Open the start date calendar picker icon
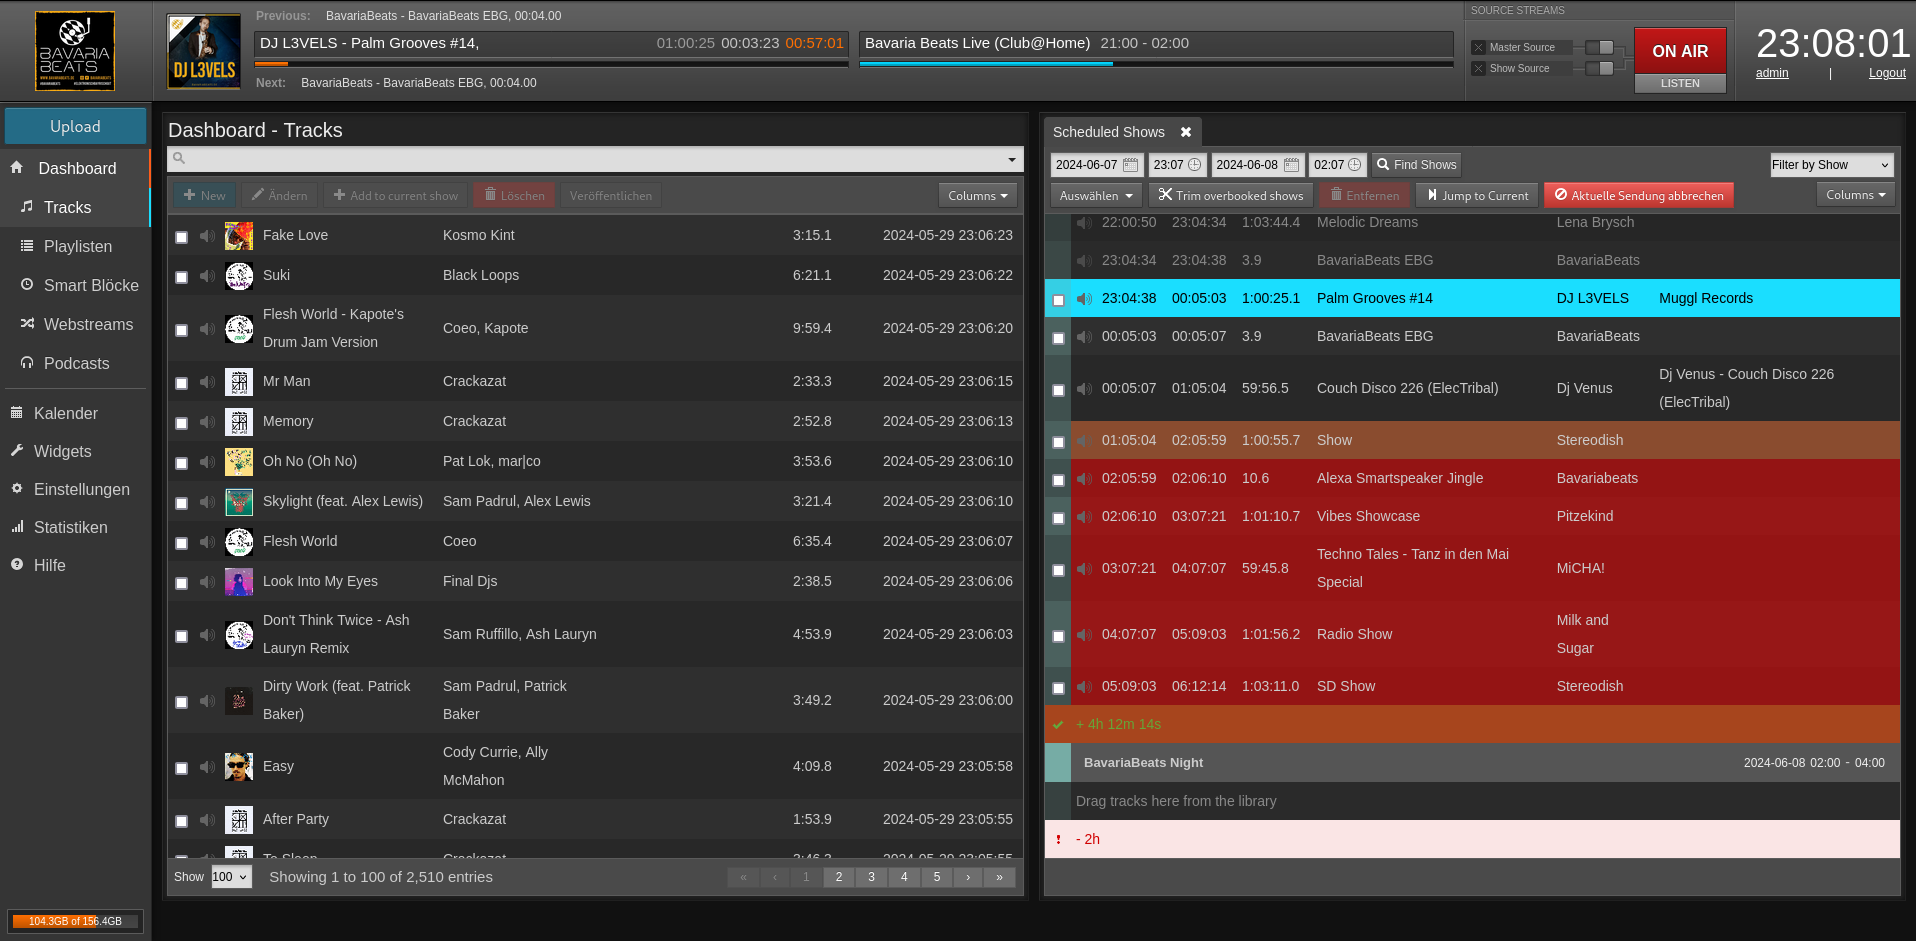Viewport: 1916px width, 941px height. [1131, 165]
